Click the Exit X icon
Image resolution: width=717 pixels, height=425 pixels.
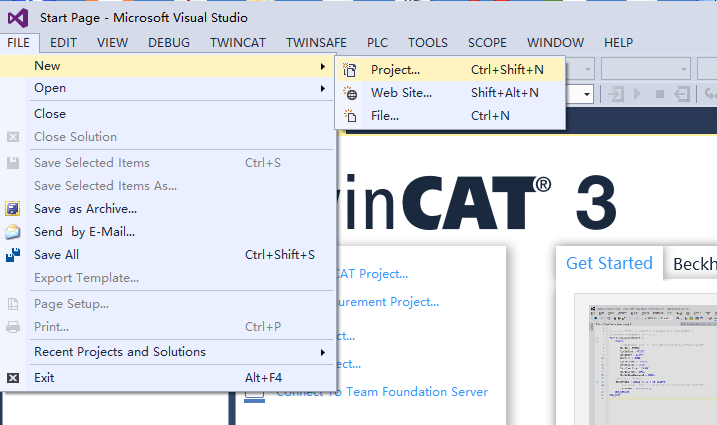(13, 378)
